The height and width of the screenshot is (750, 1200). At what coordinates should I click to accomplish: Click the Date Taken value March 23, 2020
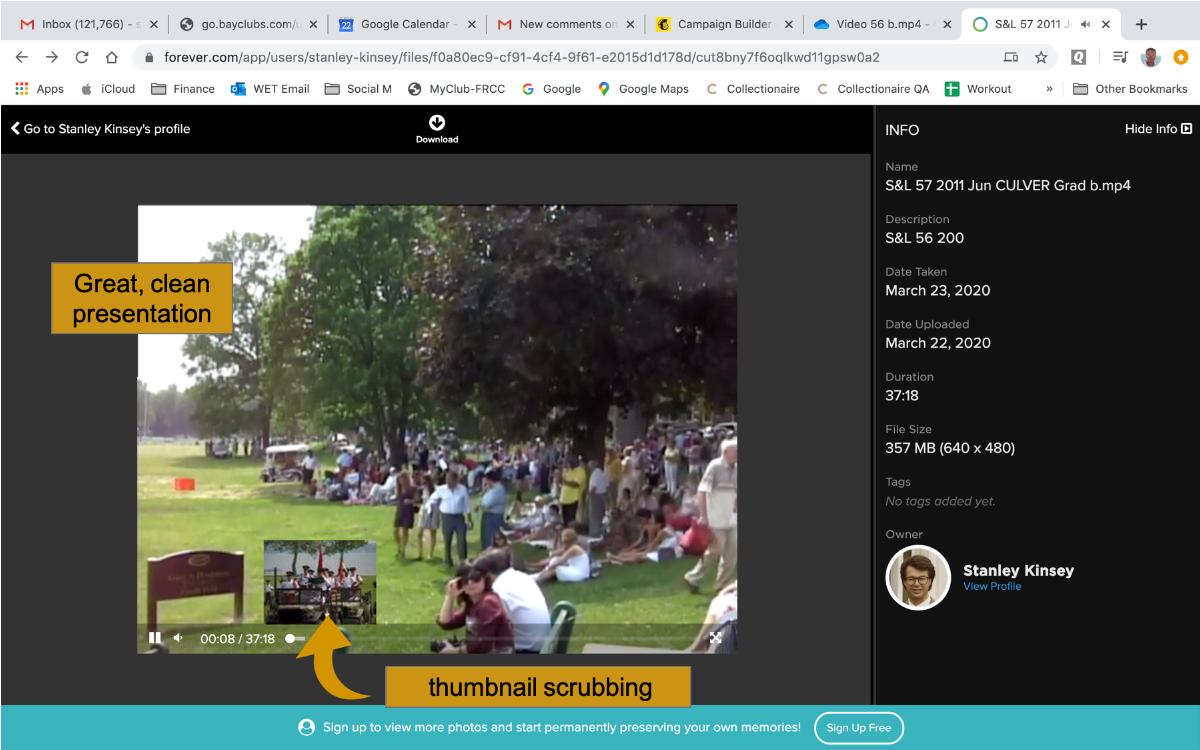938,291
